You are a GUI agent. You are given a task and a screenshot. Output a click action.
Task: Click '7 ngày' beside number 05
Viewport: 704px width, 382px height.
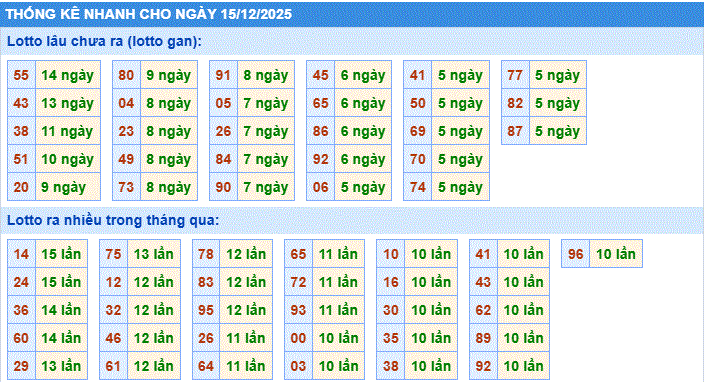coord(266,103)
